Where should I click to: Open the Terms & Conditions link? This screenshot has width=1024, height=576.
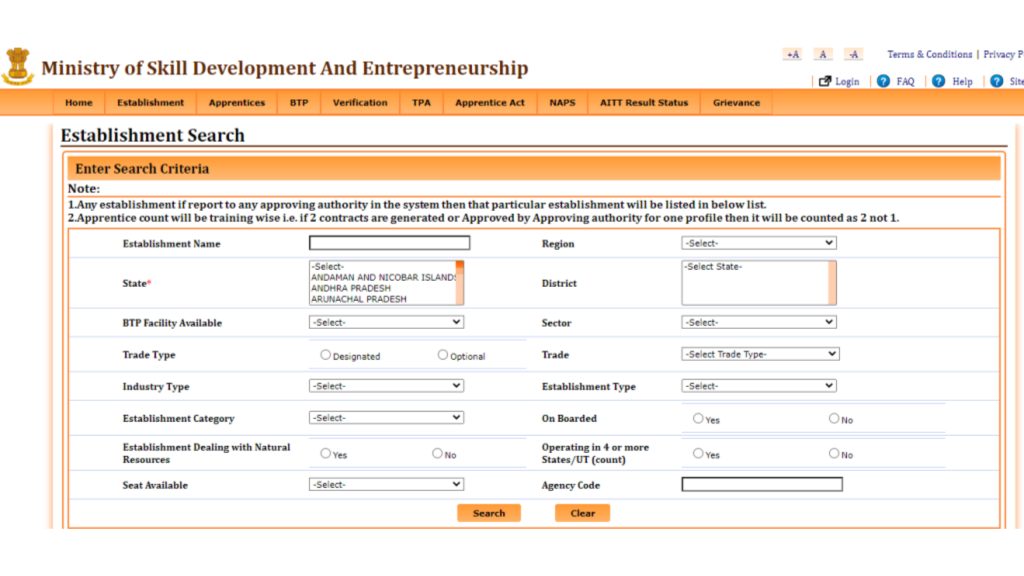point(929,54)
